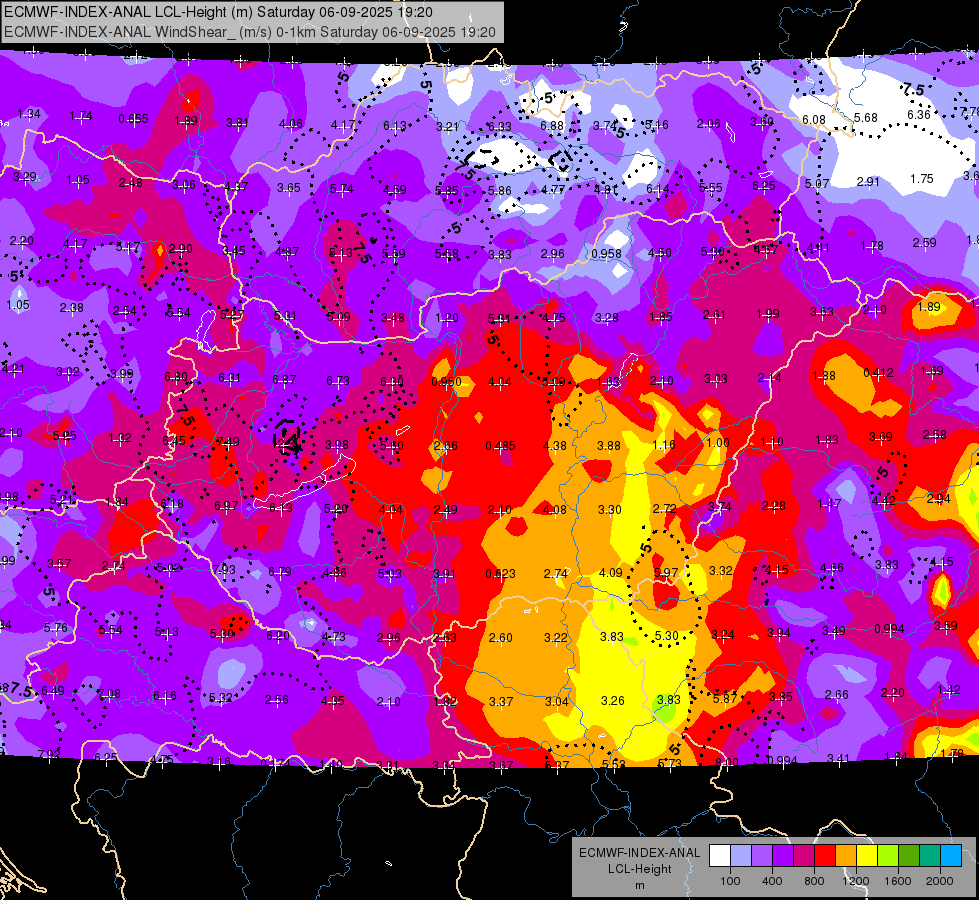Click wind shear value 2.91
The width and height of the screenshot is (979, 900).
868,182
